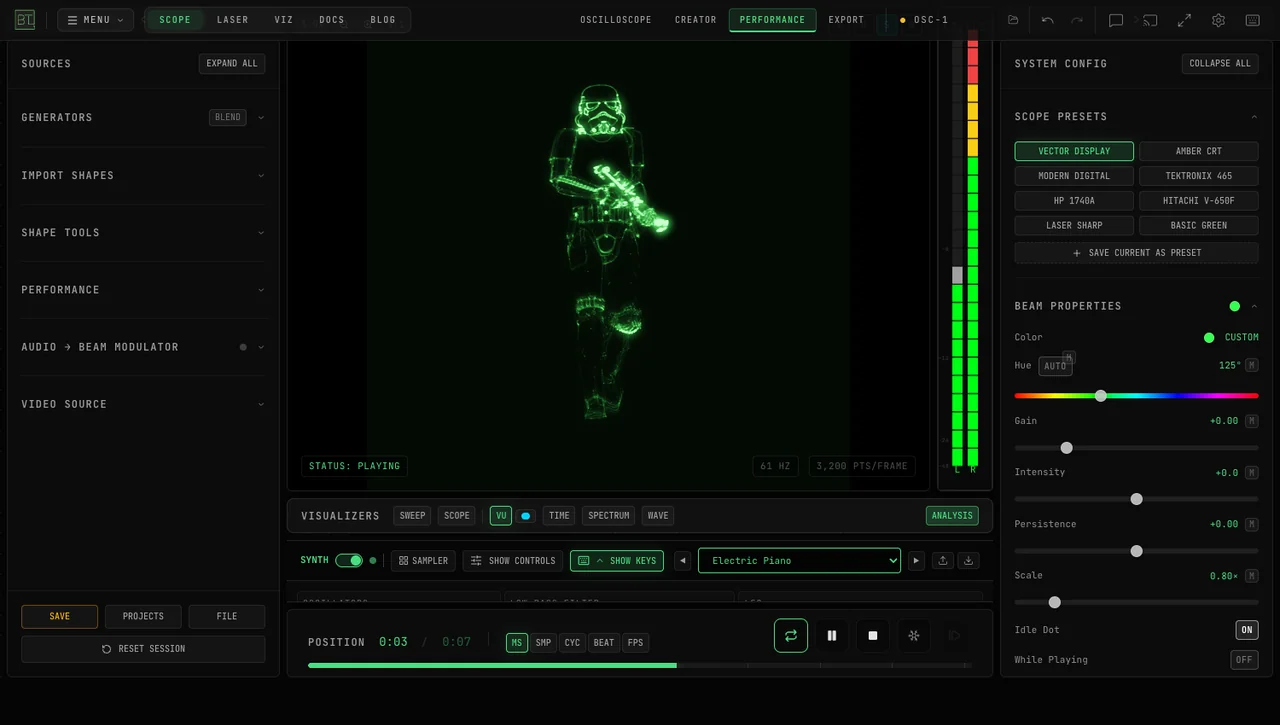Expand Audio → Beam Modulator section
The image size is (1280, 725).
pos(261,347)
